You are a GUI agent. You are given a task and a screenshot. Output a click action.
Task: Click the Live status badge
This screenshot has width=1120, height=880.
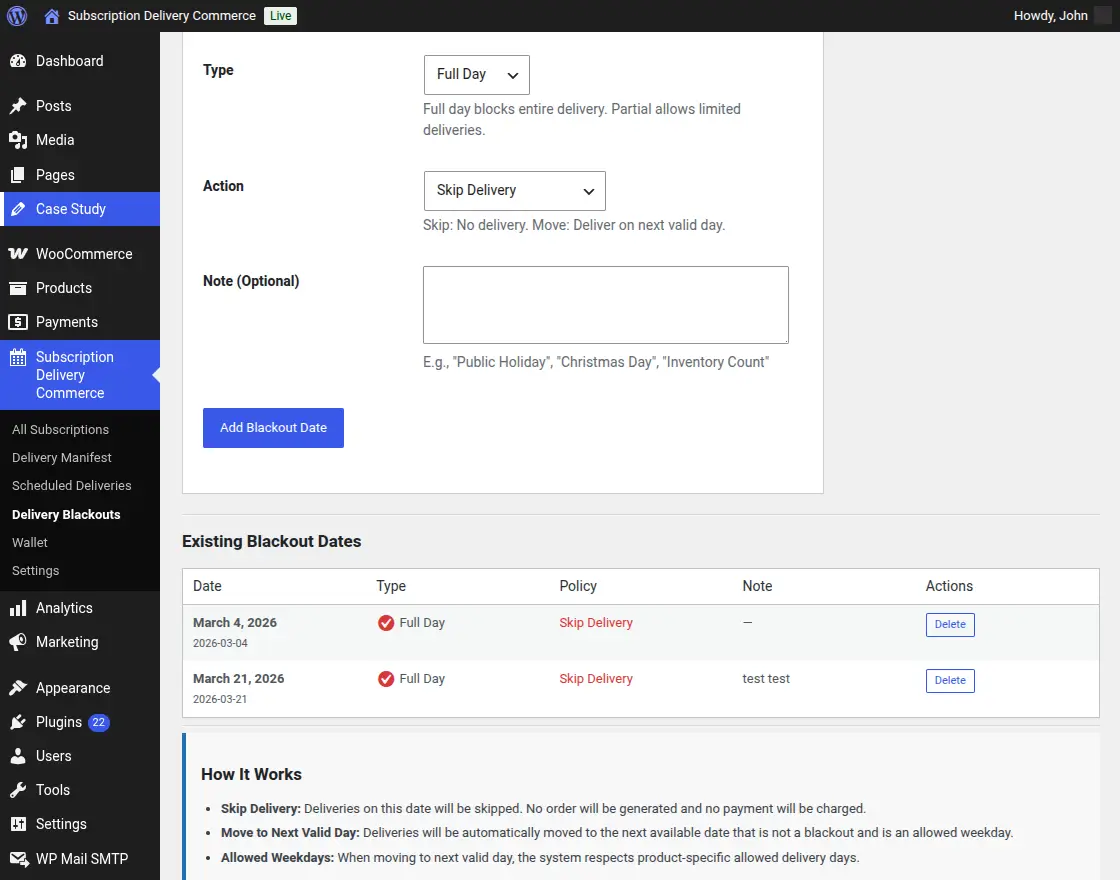(281, 16)
